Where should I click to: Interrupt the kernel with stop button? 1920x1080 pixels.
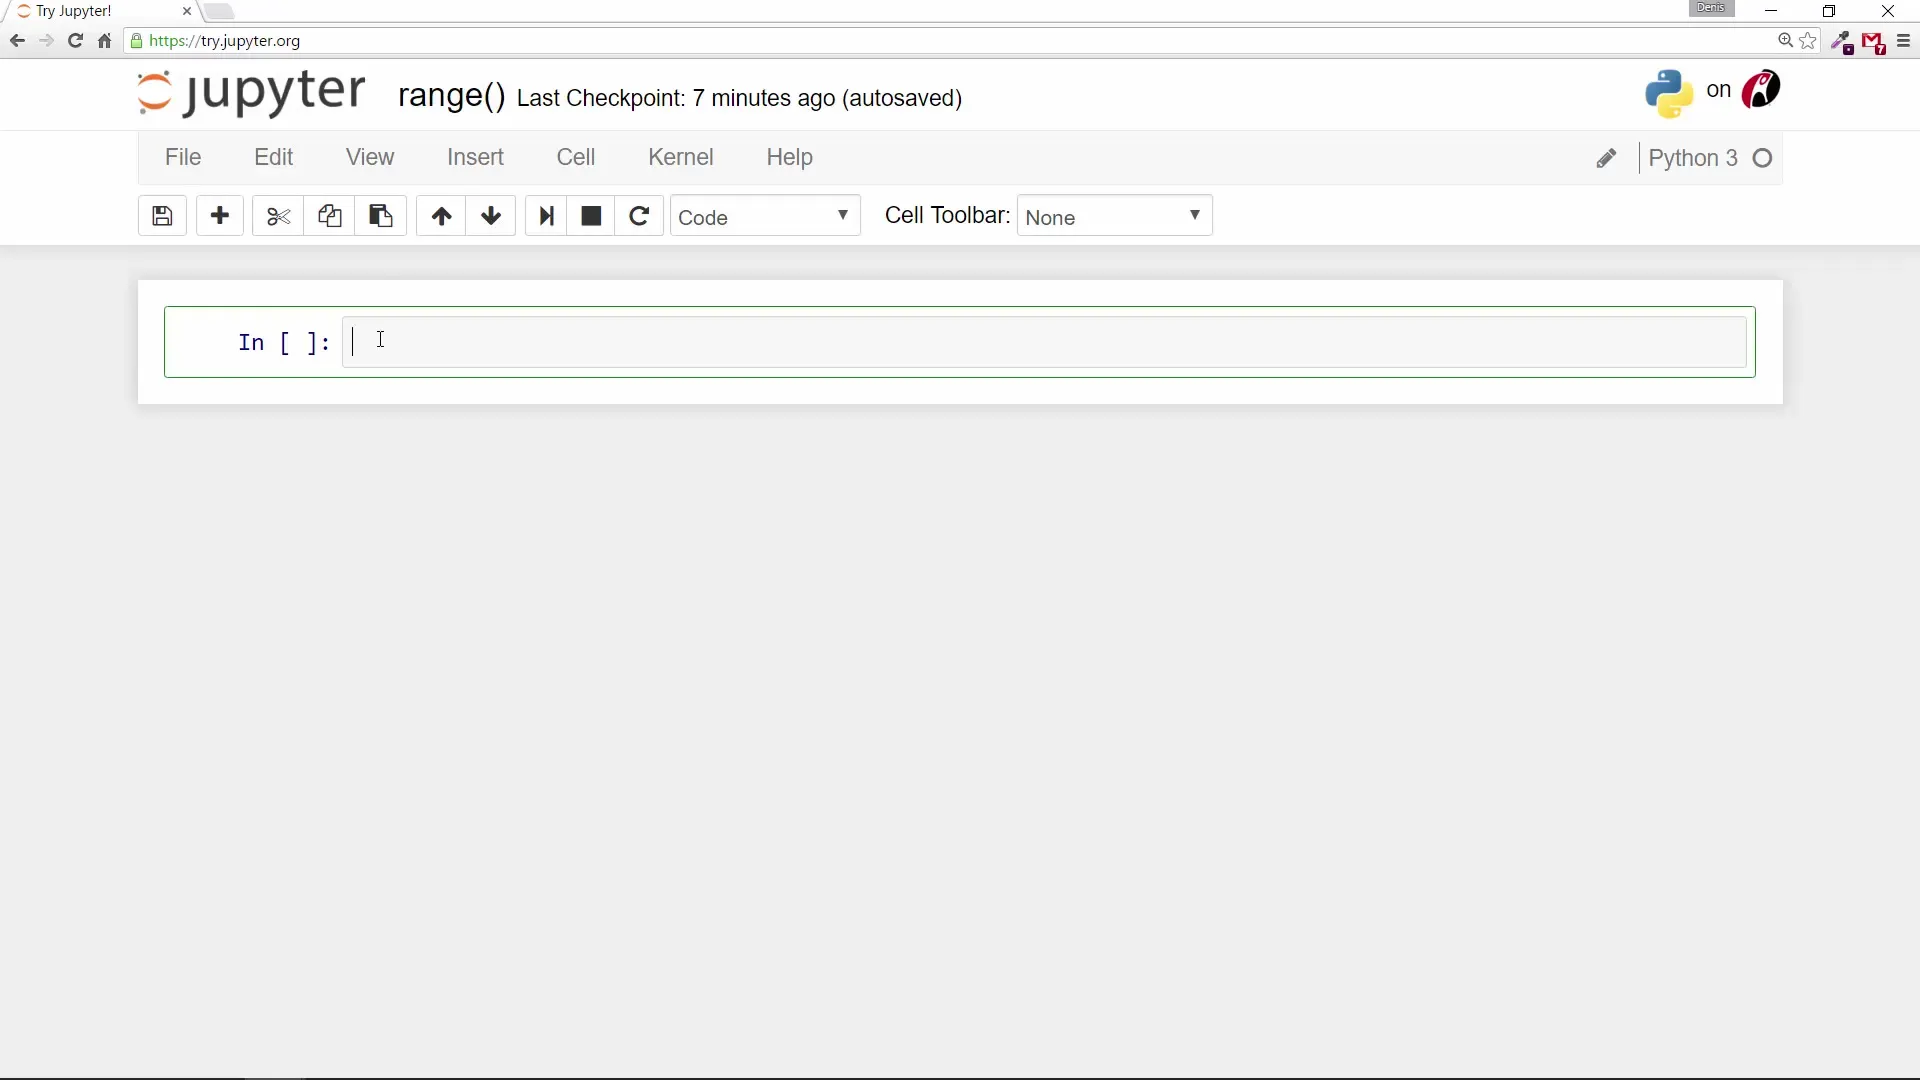click(591, 216)
